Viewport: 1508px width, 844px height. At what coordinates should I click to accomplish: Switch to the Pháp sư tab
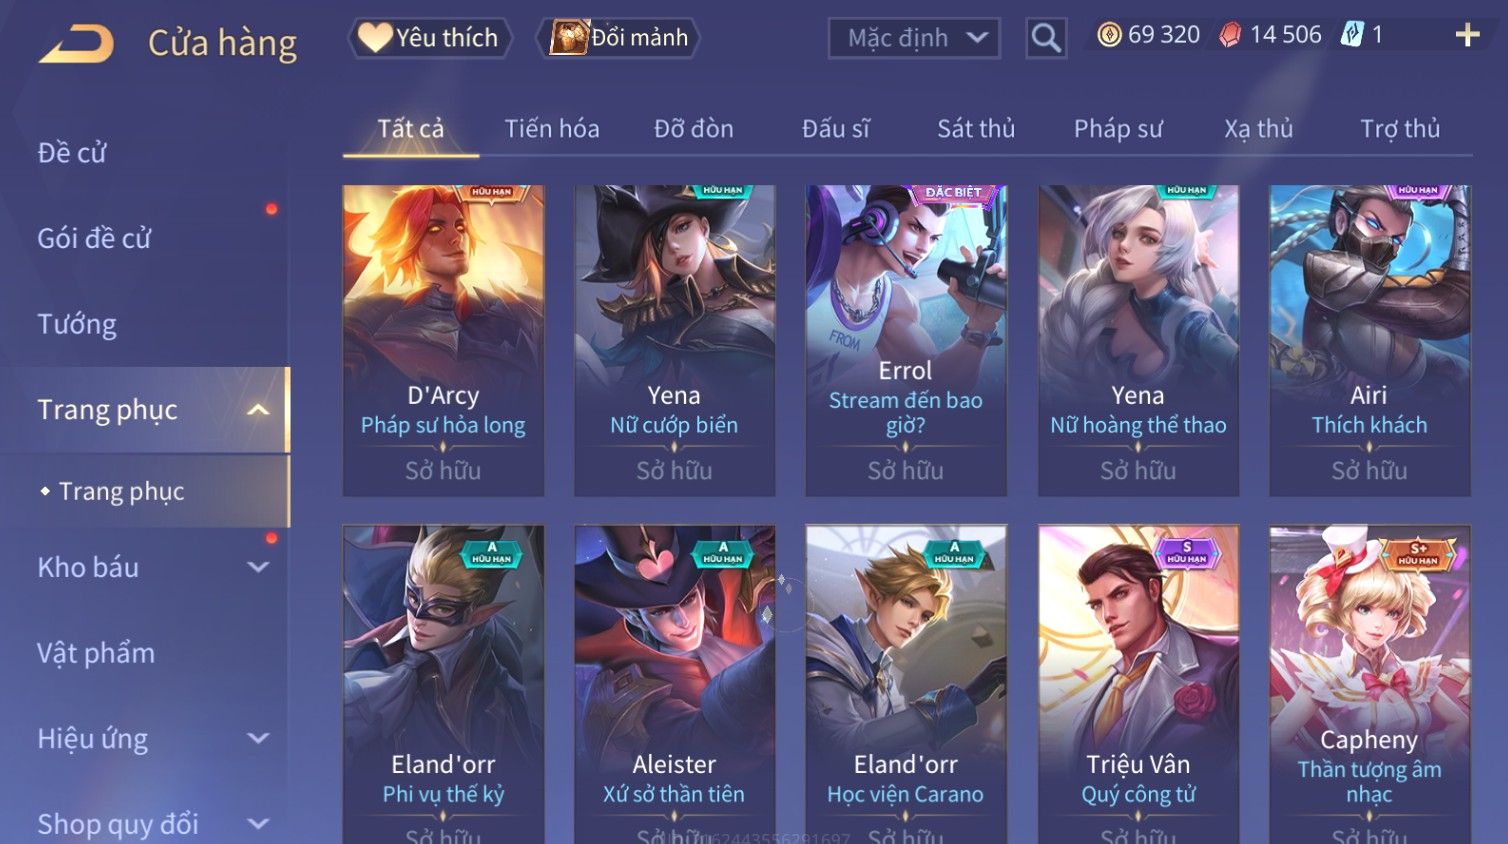coord(1118,129)
